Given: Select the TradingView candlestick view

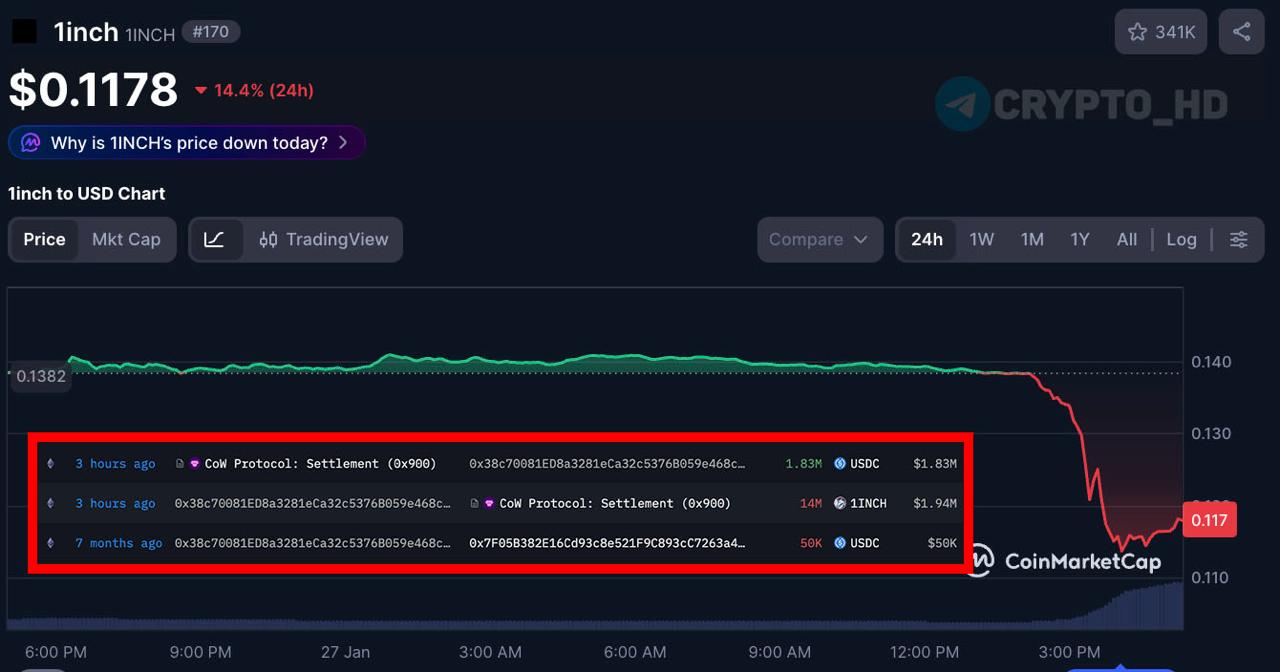Looking at the screenshot, I should [x=323, y=240].
